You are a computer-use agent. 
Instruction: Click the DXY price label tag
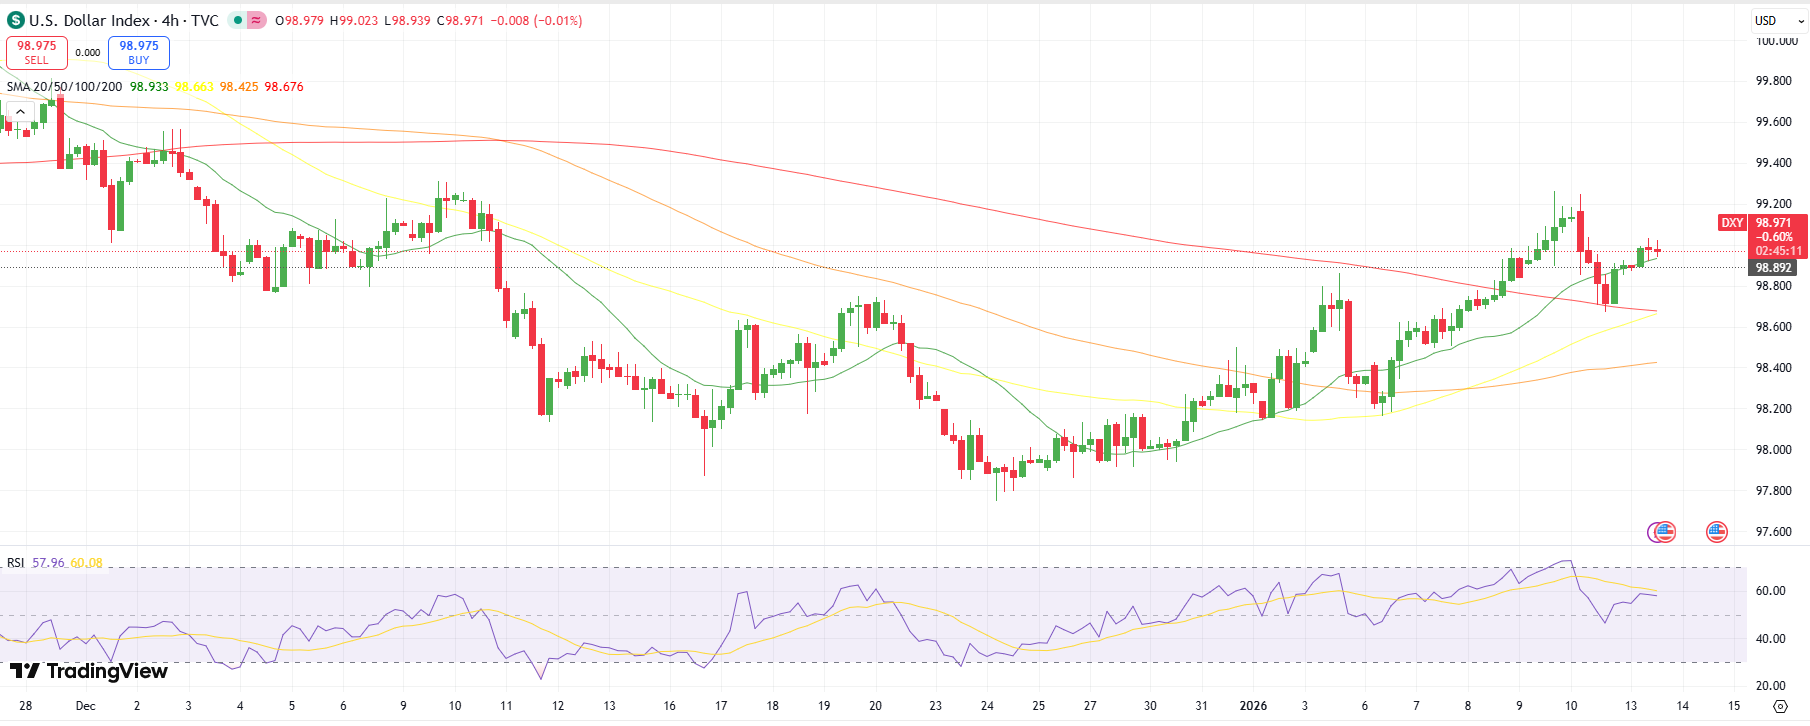(x=1732, y=223)
